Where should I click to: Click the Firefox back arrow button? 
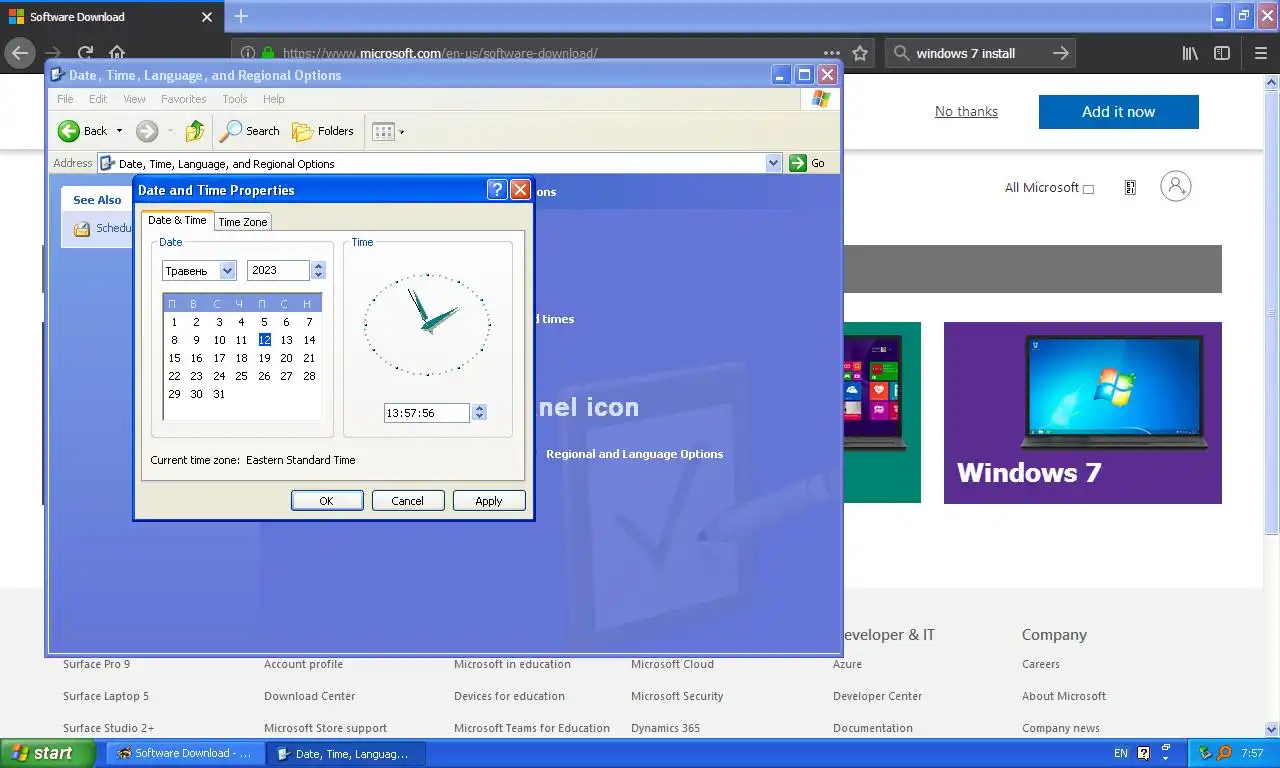(19, 53)
